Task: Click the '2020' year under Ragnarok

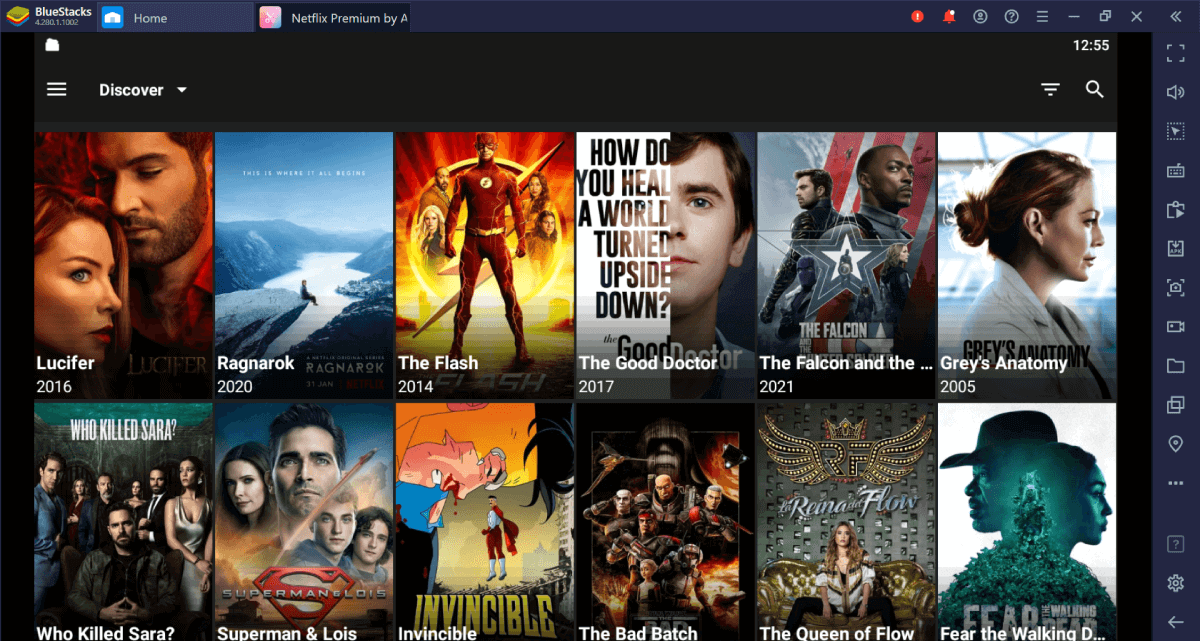Action: pos(235,386)
